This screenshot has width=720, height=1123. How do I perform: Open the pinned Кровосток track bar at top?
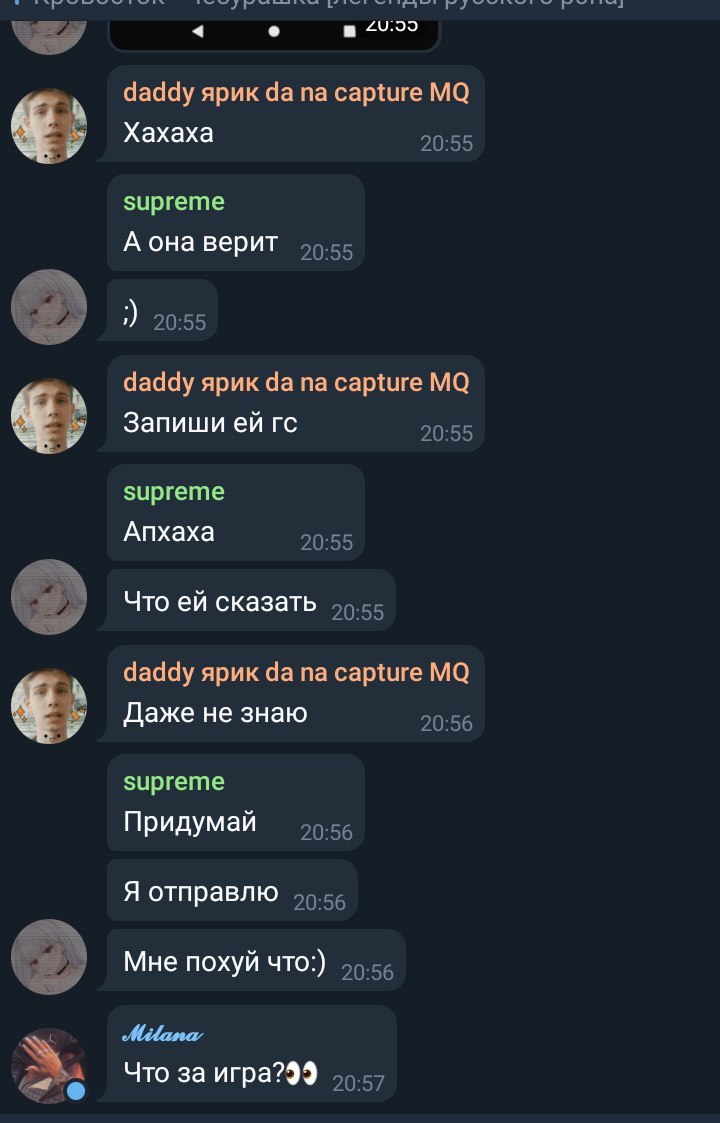pos(360,6)
